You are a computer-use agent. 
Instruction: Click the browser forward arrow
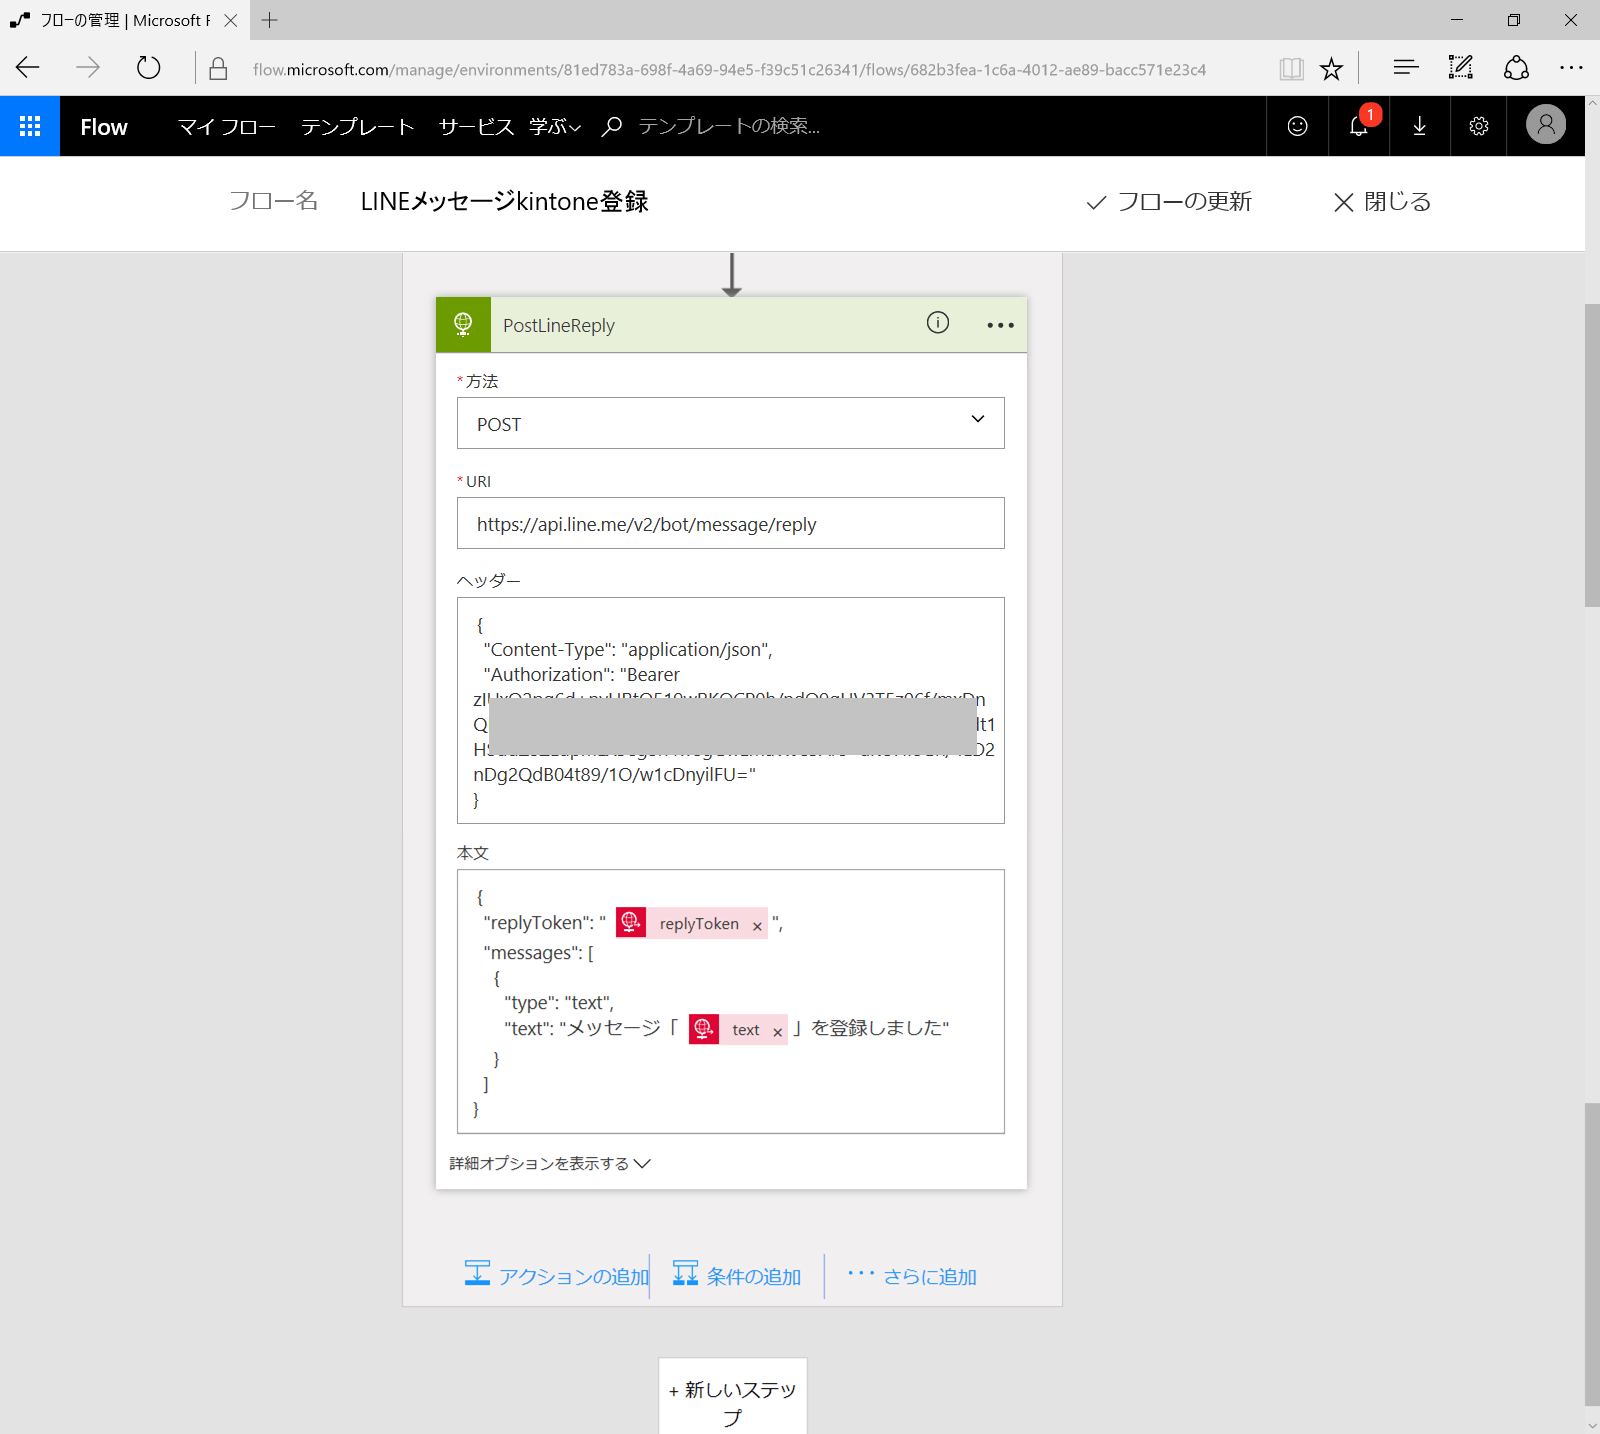88,68
